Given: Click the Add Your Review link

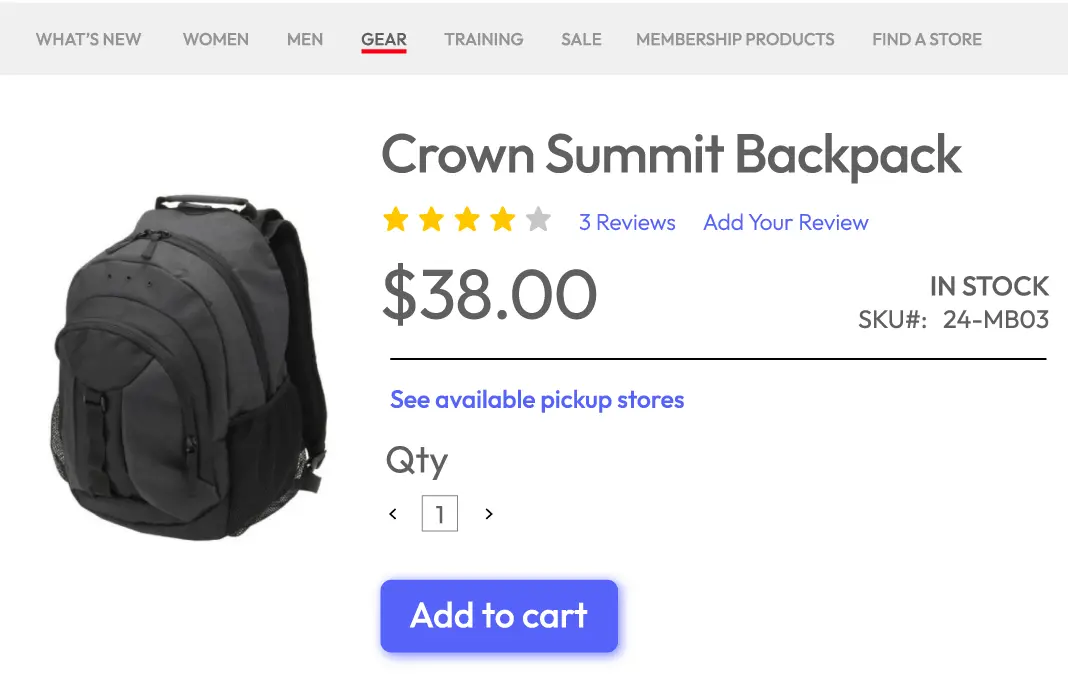Looking at the screenshot, I should coord(786,223).
